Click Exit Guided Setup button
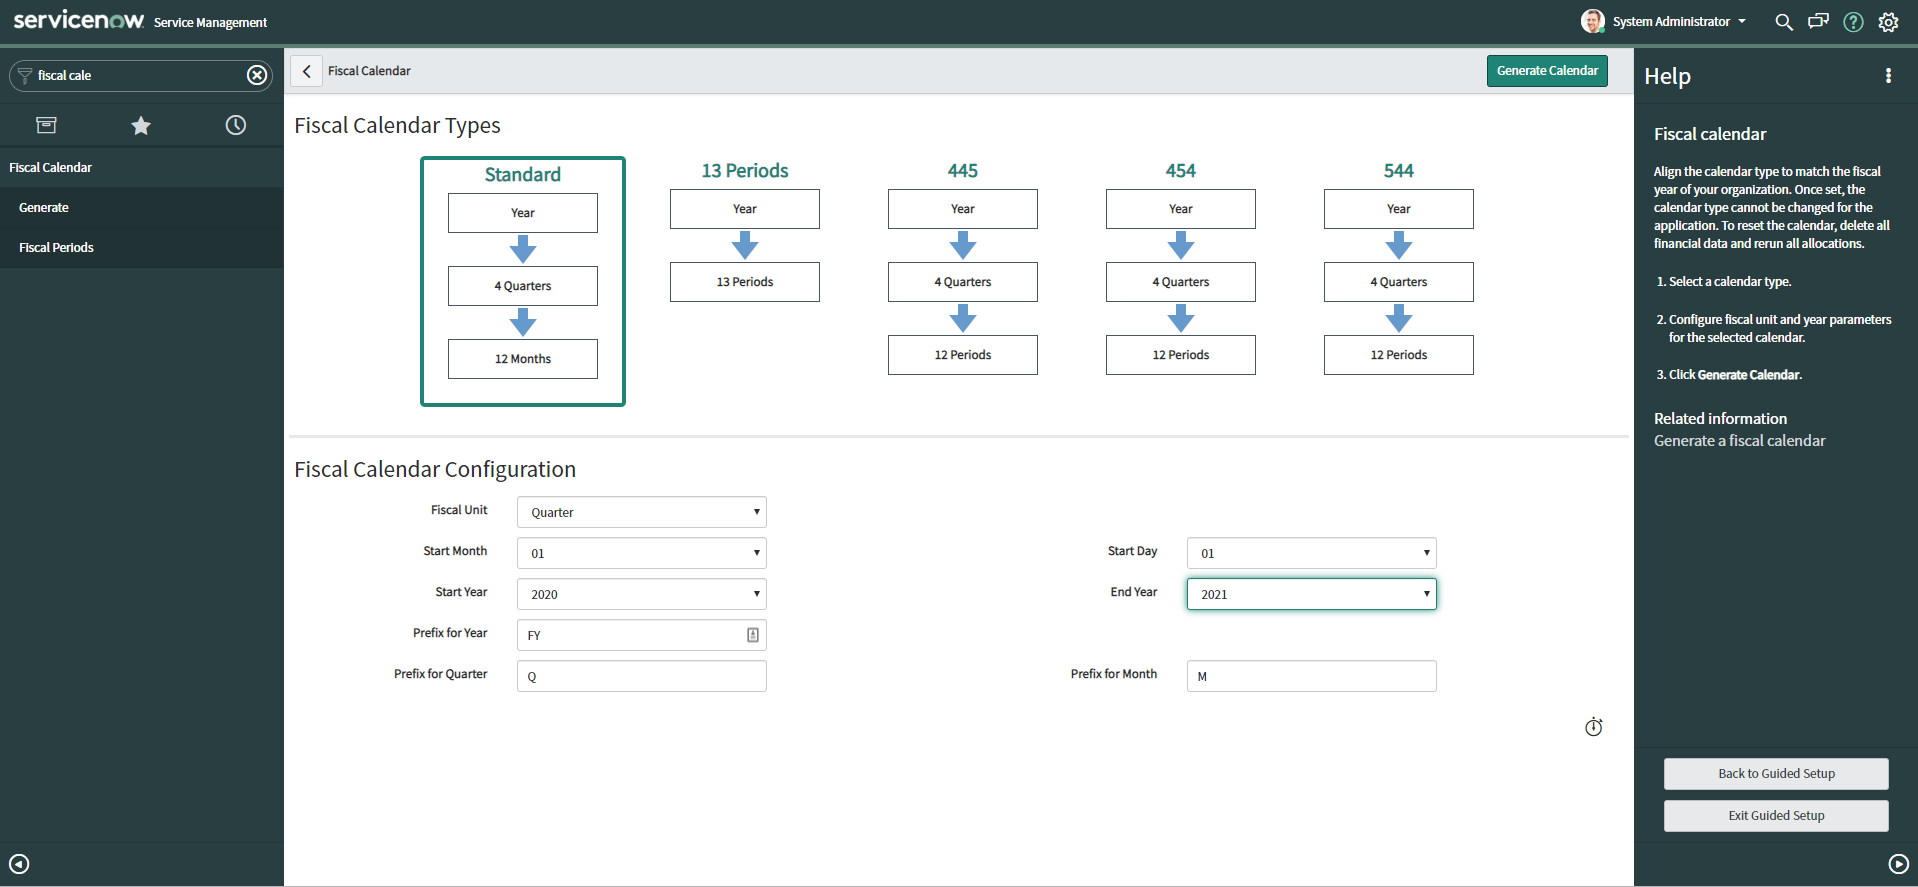The width and height of the screenshot is (1918, 887). (1776, 816)
